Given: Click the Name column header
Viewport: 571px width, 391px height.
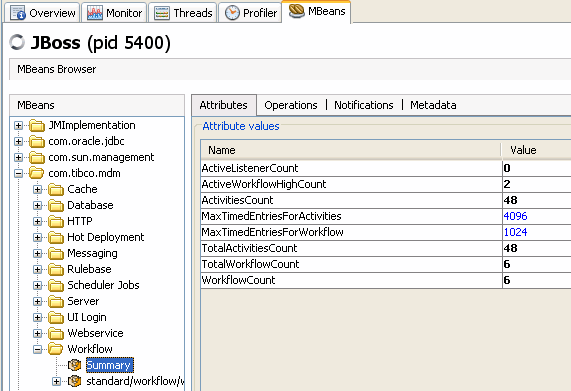Looking at the screenshot, I should [x=351, y=150].
